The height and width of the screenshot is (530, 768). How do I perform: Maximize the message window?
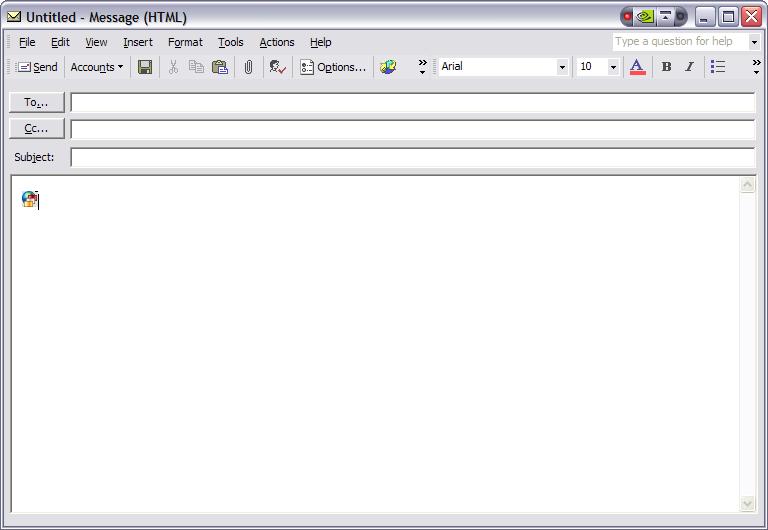click(x=728, y=17)
